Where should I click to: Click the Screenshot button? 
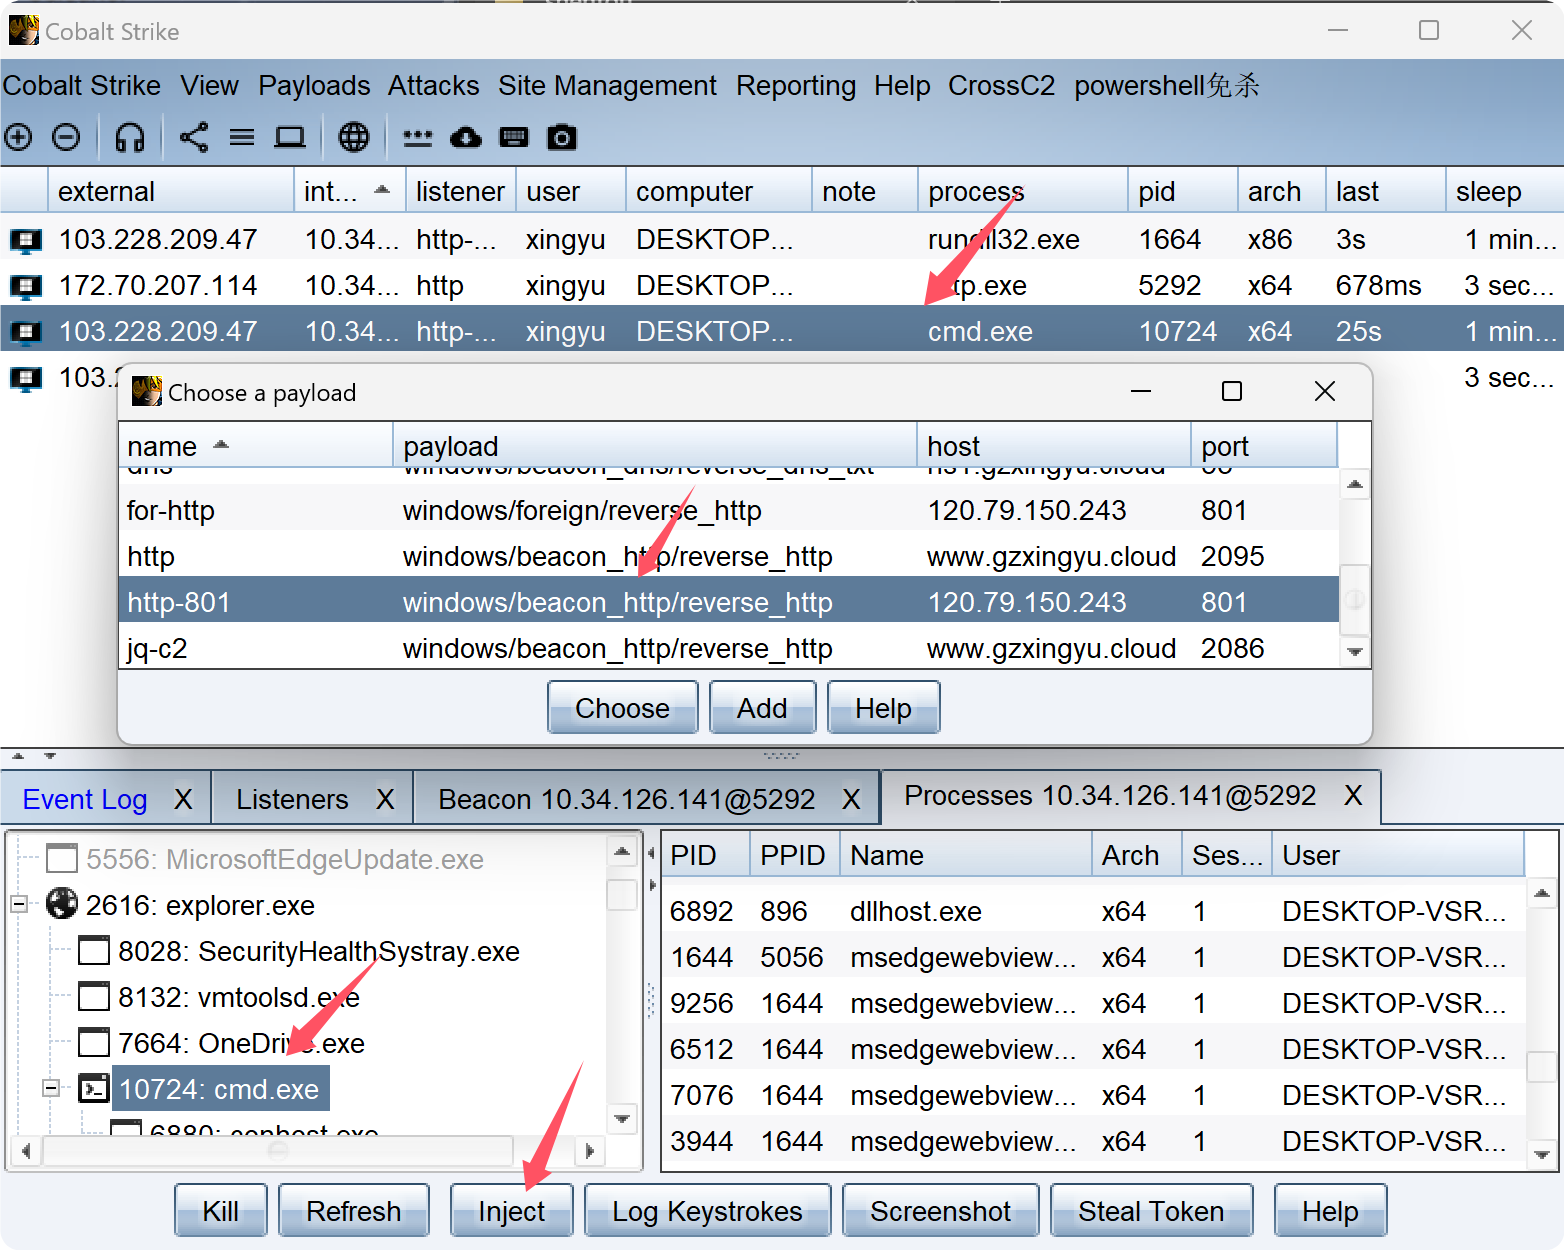coord(940,1210)
